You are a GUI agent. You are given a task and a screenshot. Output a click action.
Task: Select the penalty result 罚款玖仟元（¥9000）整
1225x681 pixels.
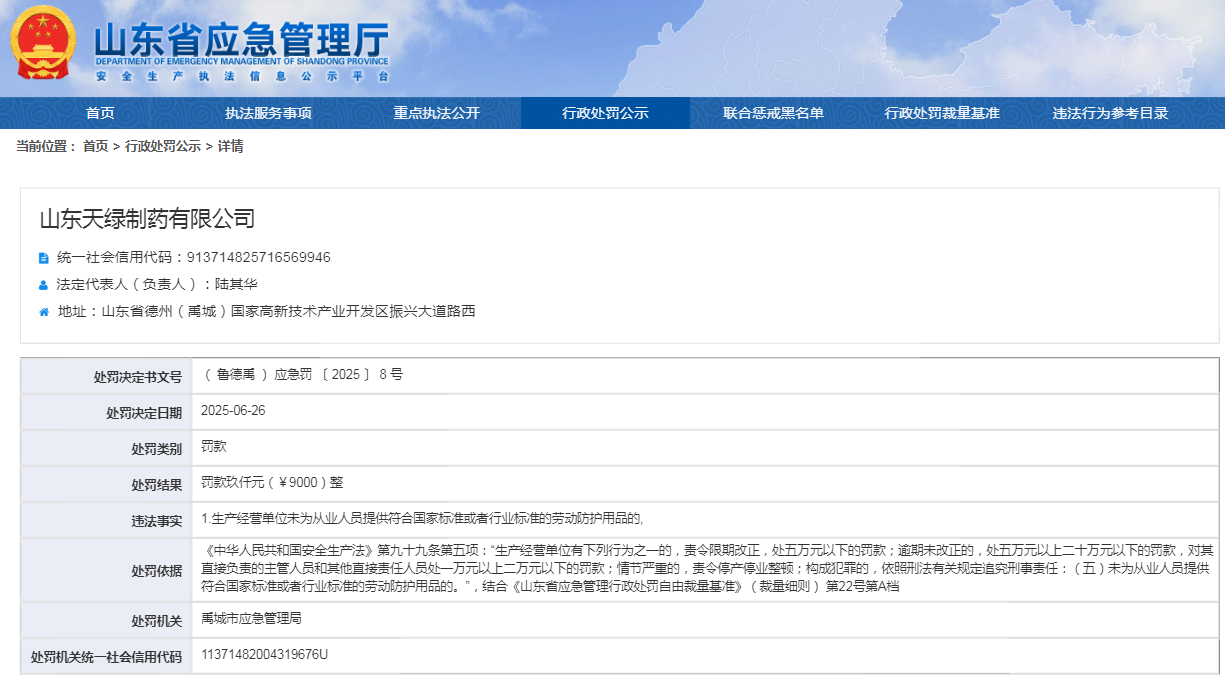(272, 483)
